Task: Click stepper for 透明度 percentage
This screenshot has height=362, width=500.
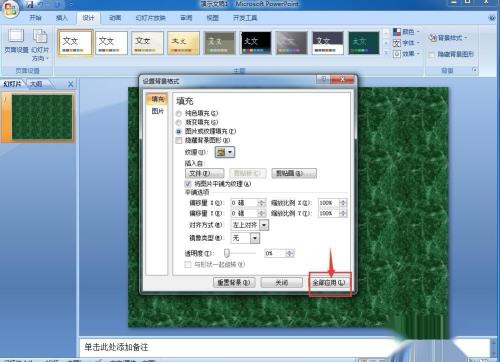Action: [x=290, y=254]
